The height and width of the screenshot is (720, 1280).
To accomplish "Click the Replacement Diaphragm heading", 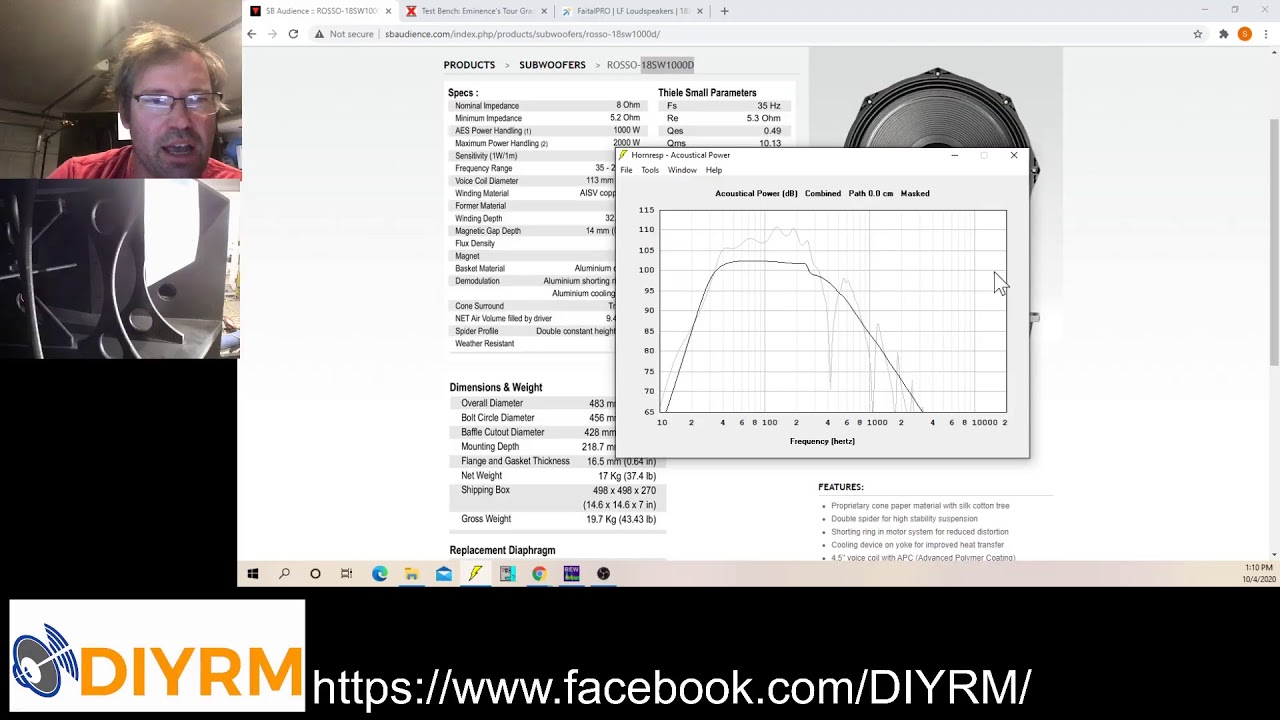I will click(502, 550).
